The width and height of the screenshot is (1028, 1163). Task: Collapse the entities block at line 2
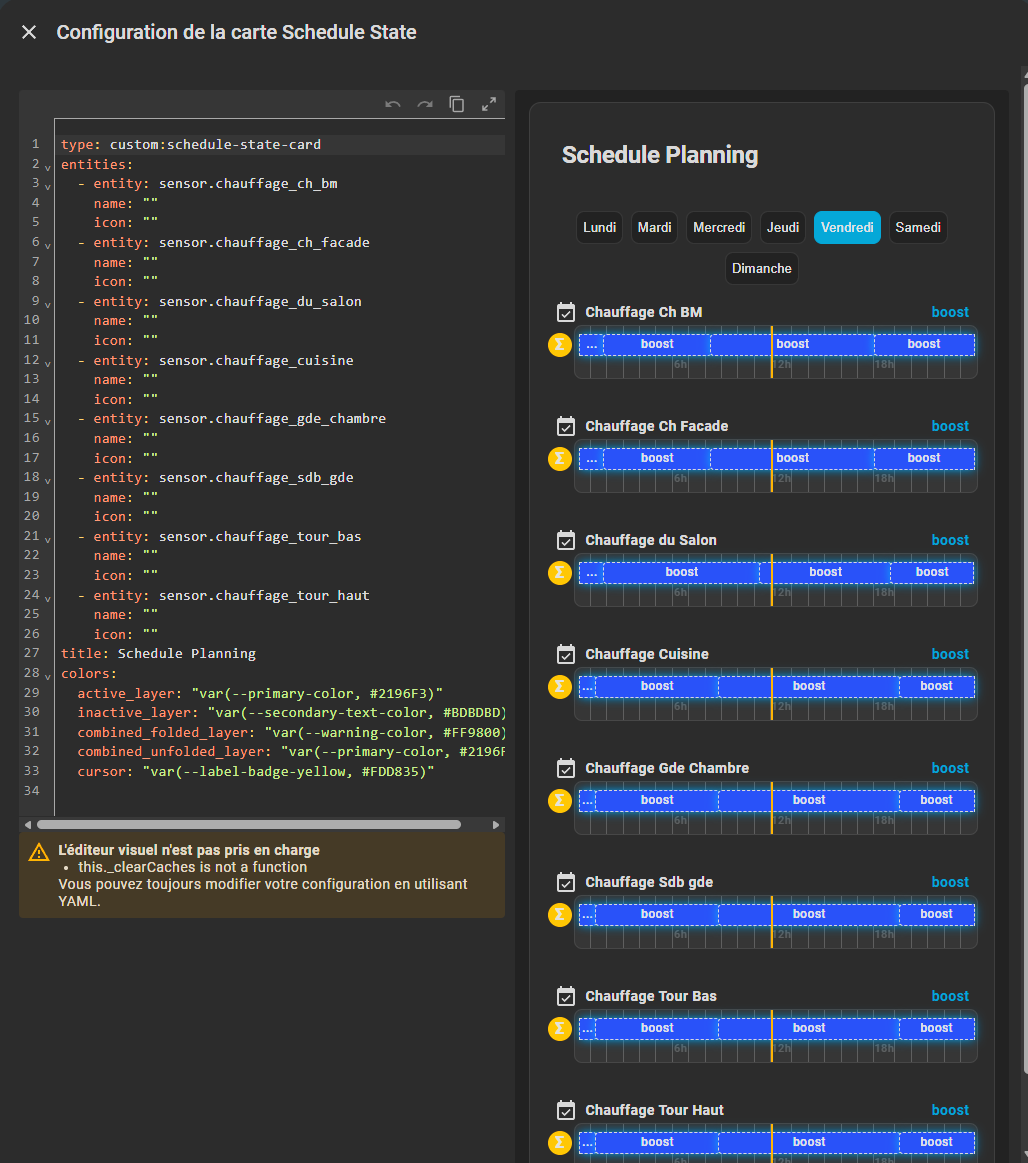47,166
